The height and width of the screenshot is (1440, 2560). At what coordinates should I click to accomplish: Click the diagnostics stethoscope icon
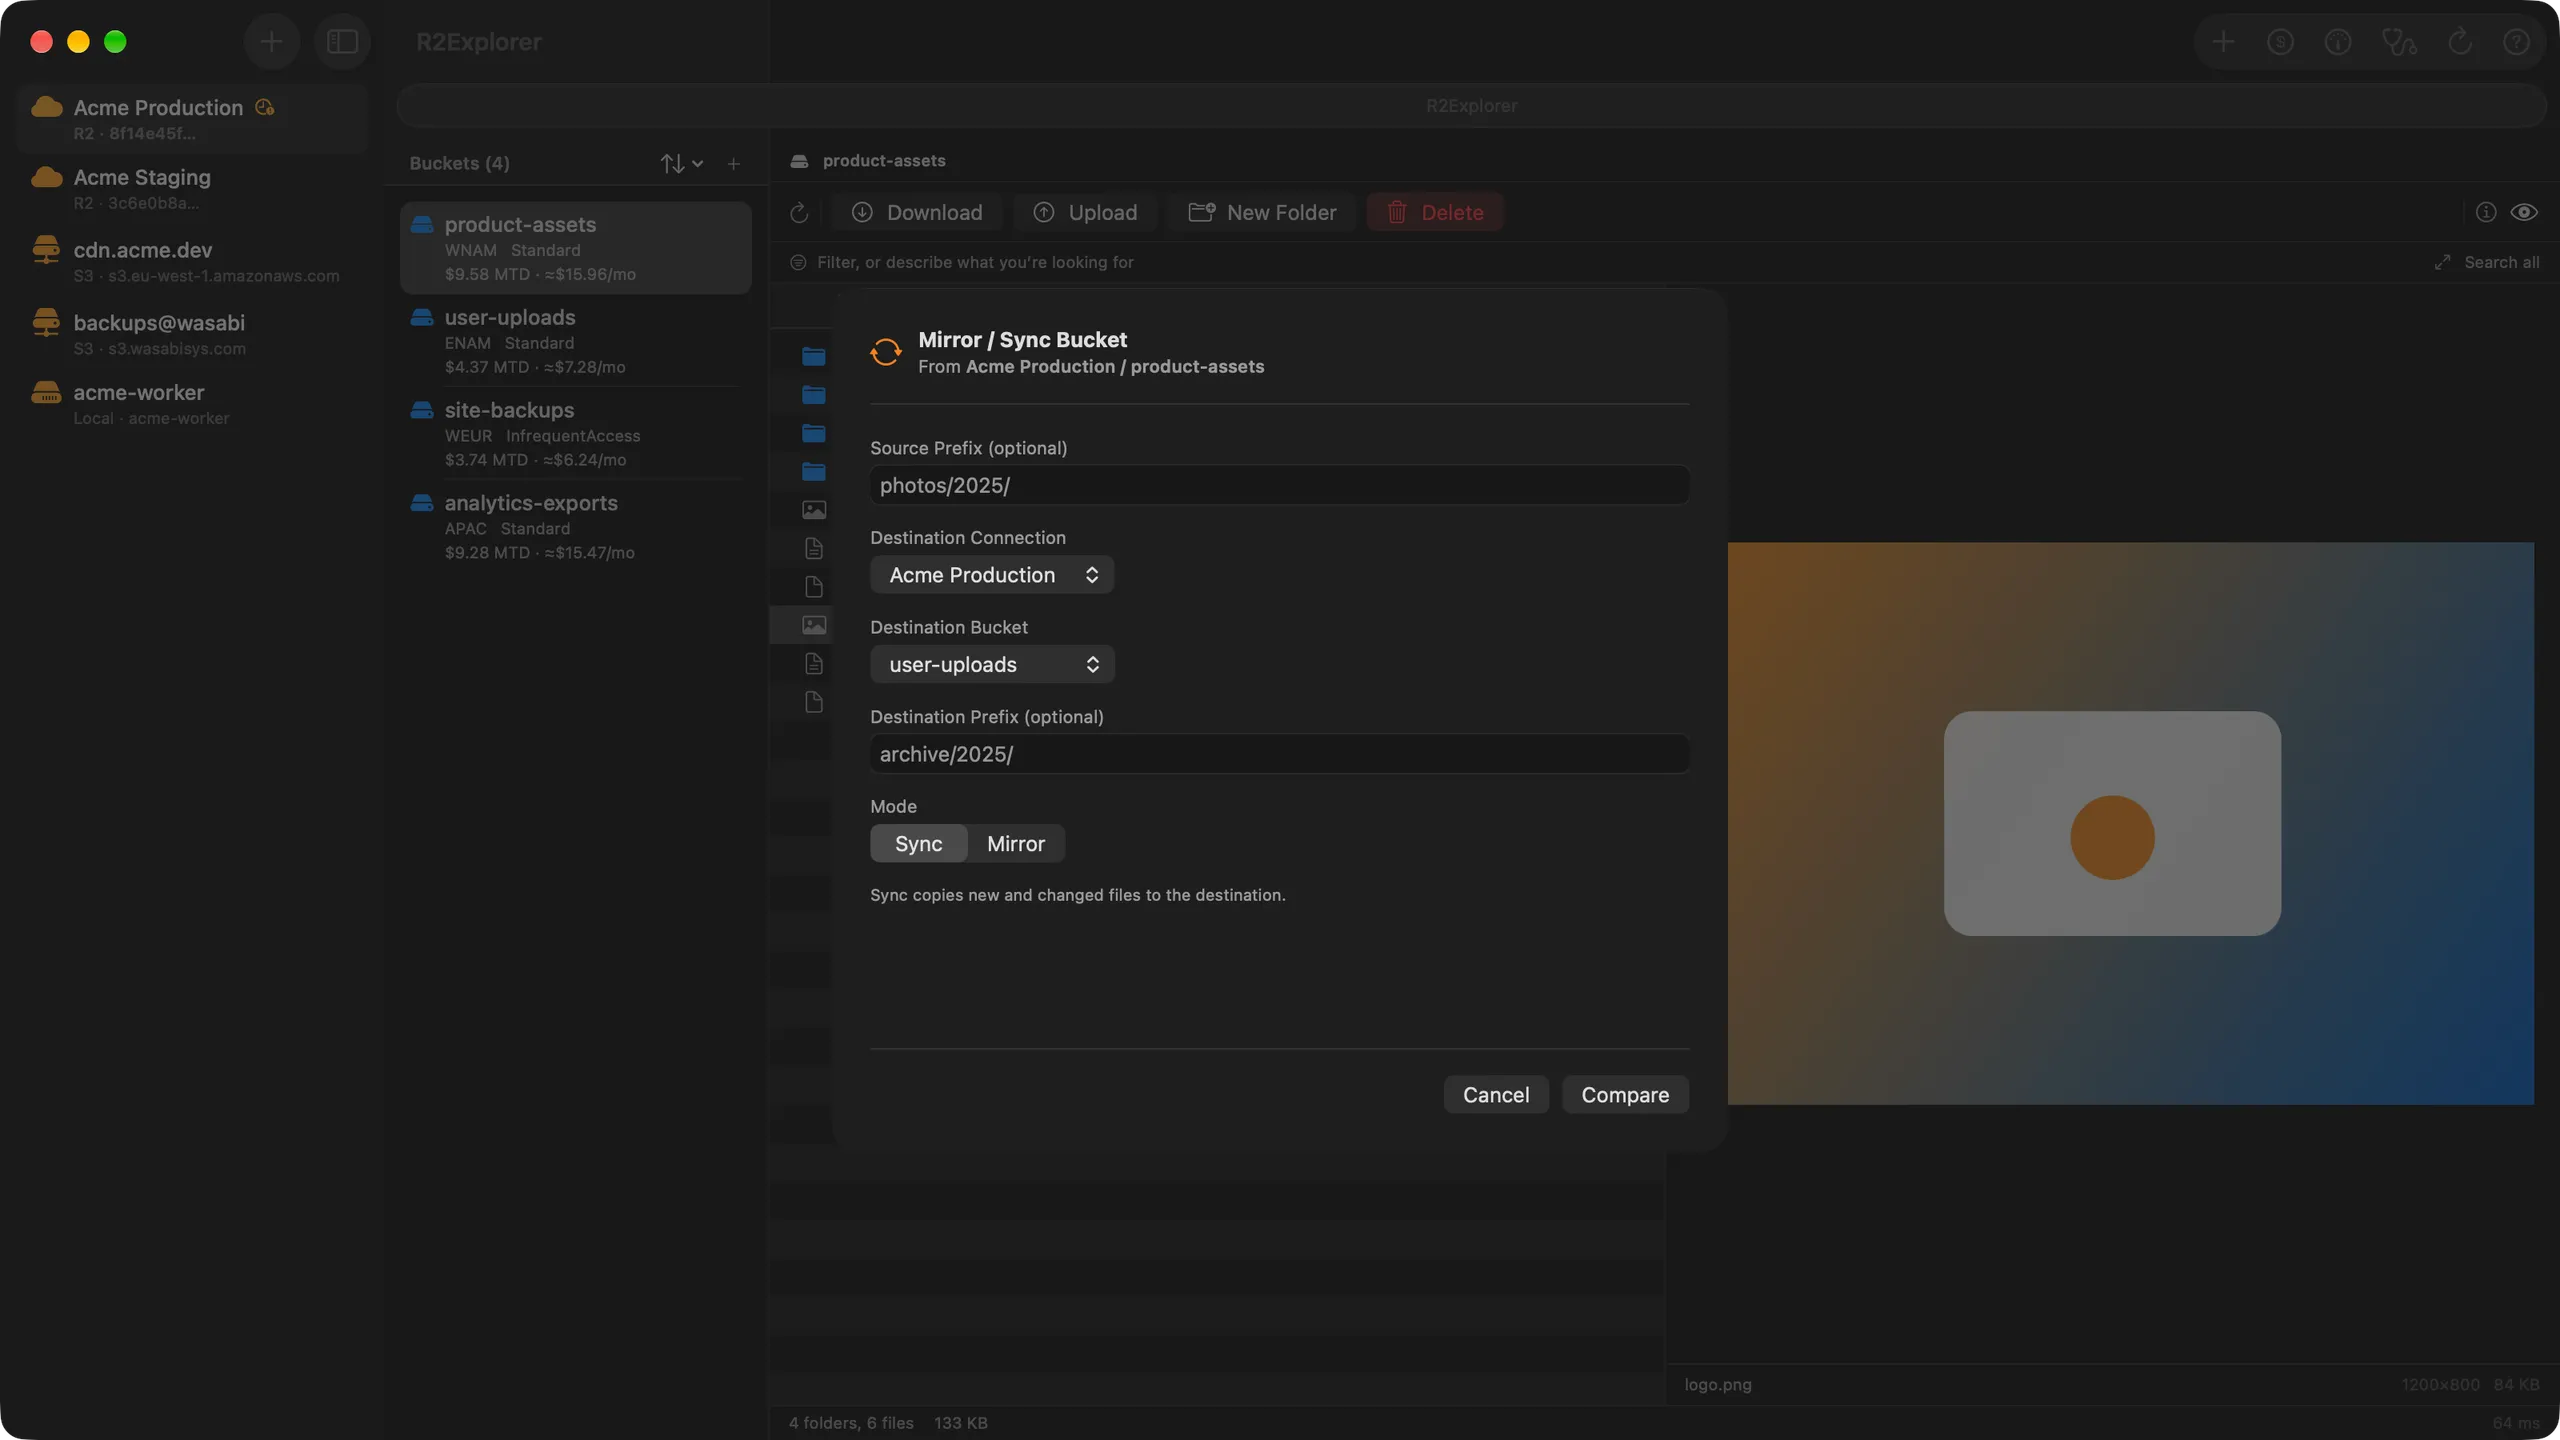(x=2399, y=42)
